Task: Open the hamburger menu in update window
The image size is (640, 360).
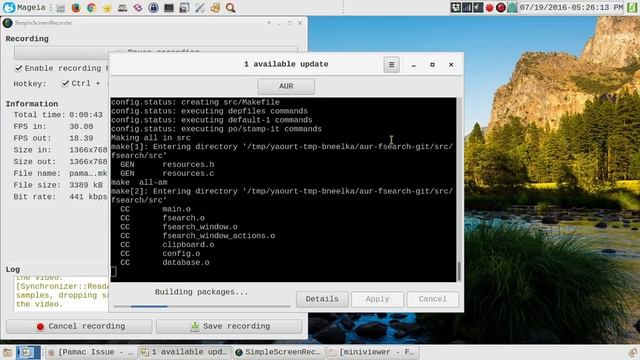Action: pyautogui.click(x=391, y=64)
